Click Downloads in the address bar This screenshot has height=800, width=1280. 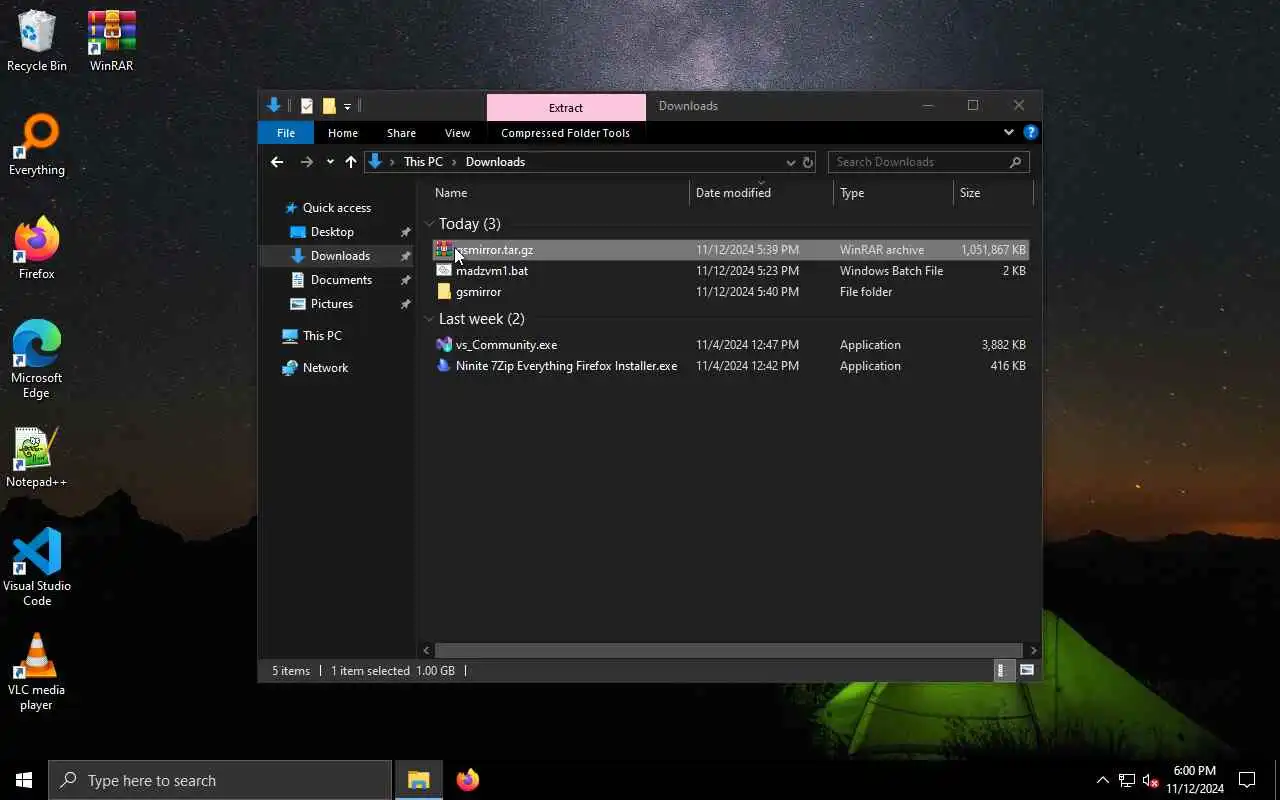point(495,162)
